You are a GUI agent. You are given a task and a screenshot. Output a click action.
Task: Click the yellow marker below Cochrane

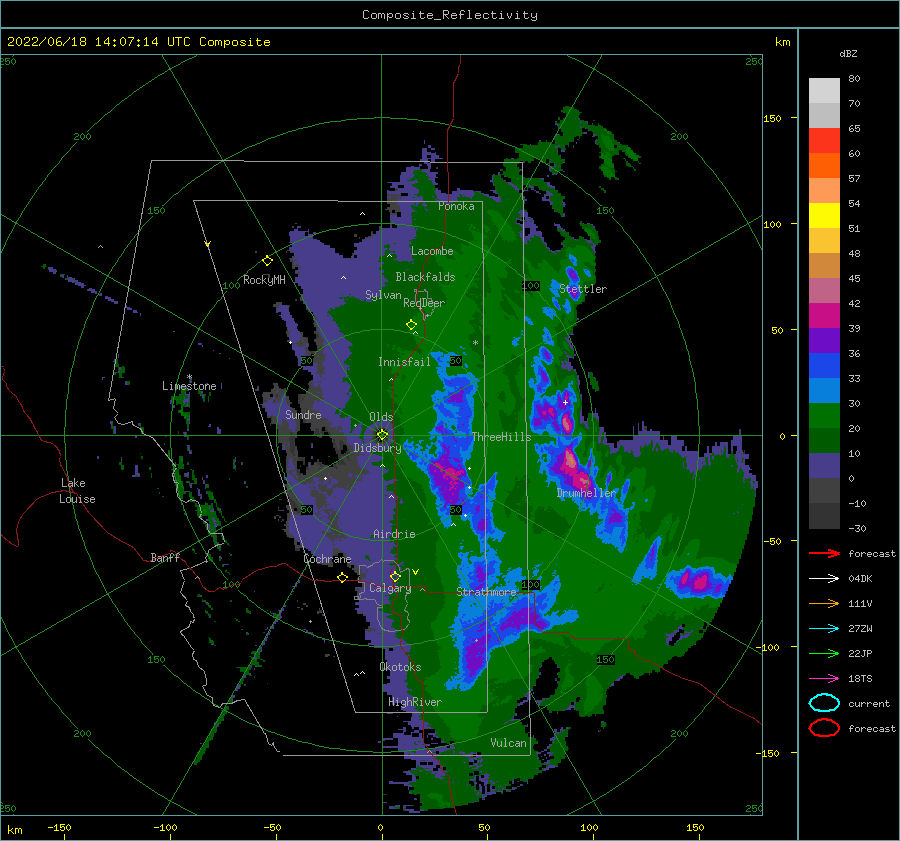tap(342, 577)
